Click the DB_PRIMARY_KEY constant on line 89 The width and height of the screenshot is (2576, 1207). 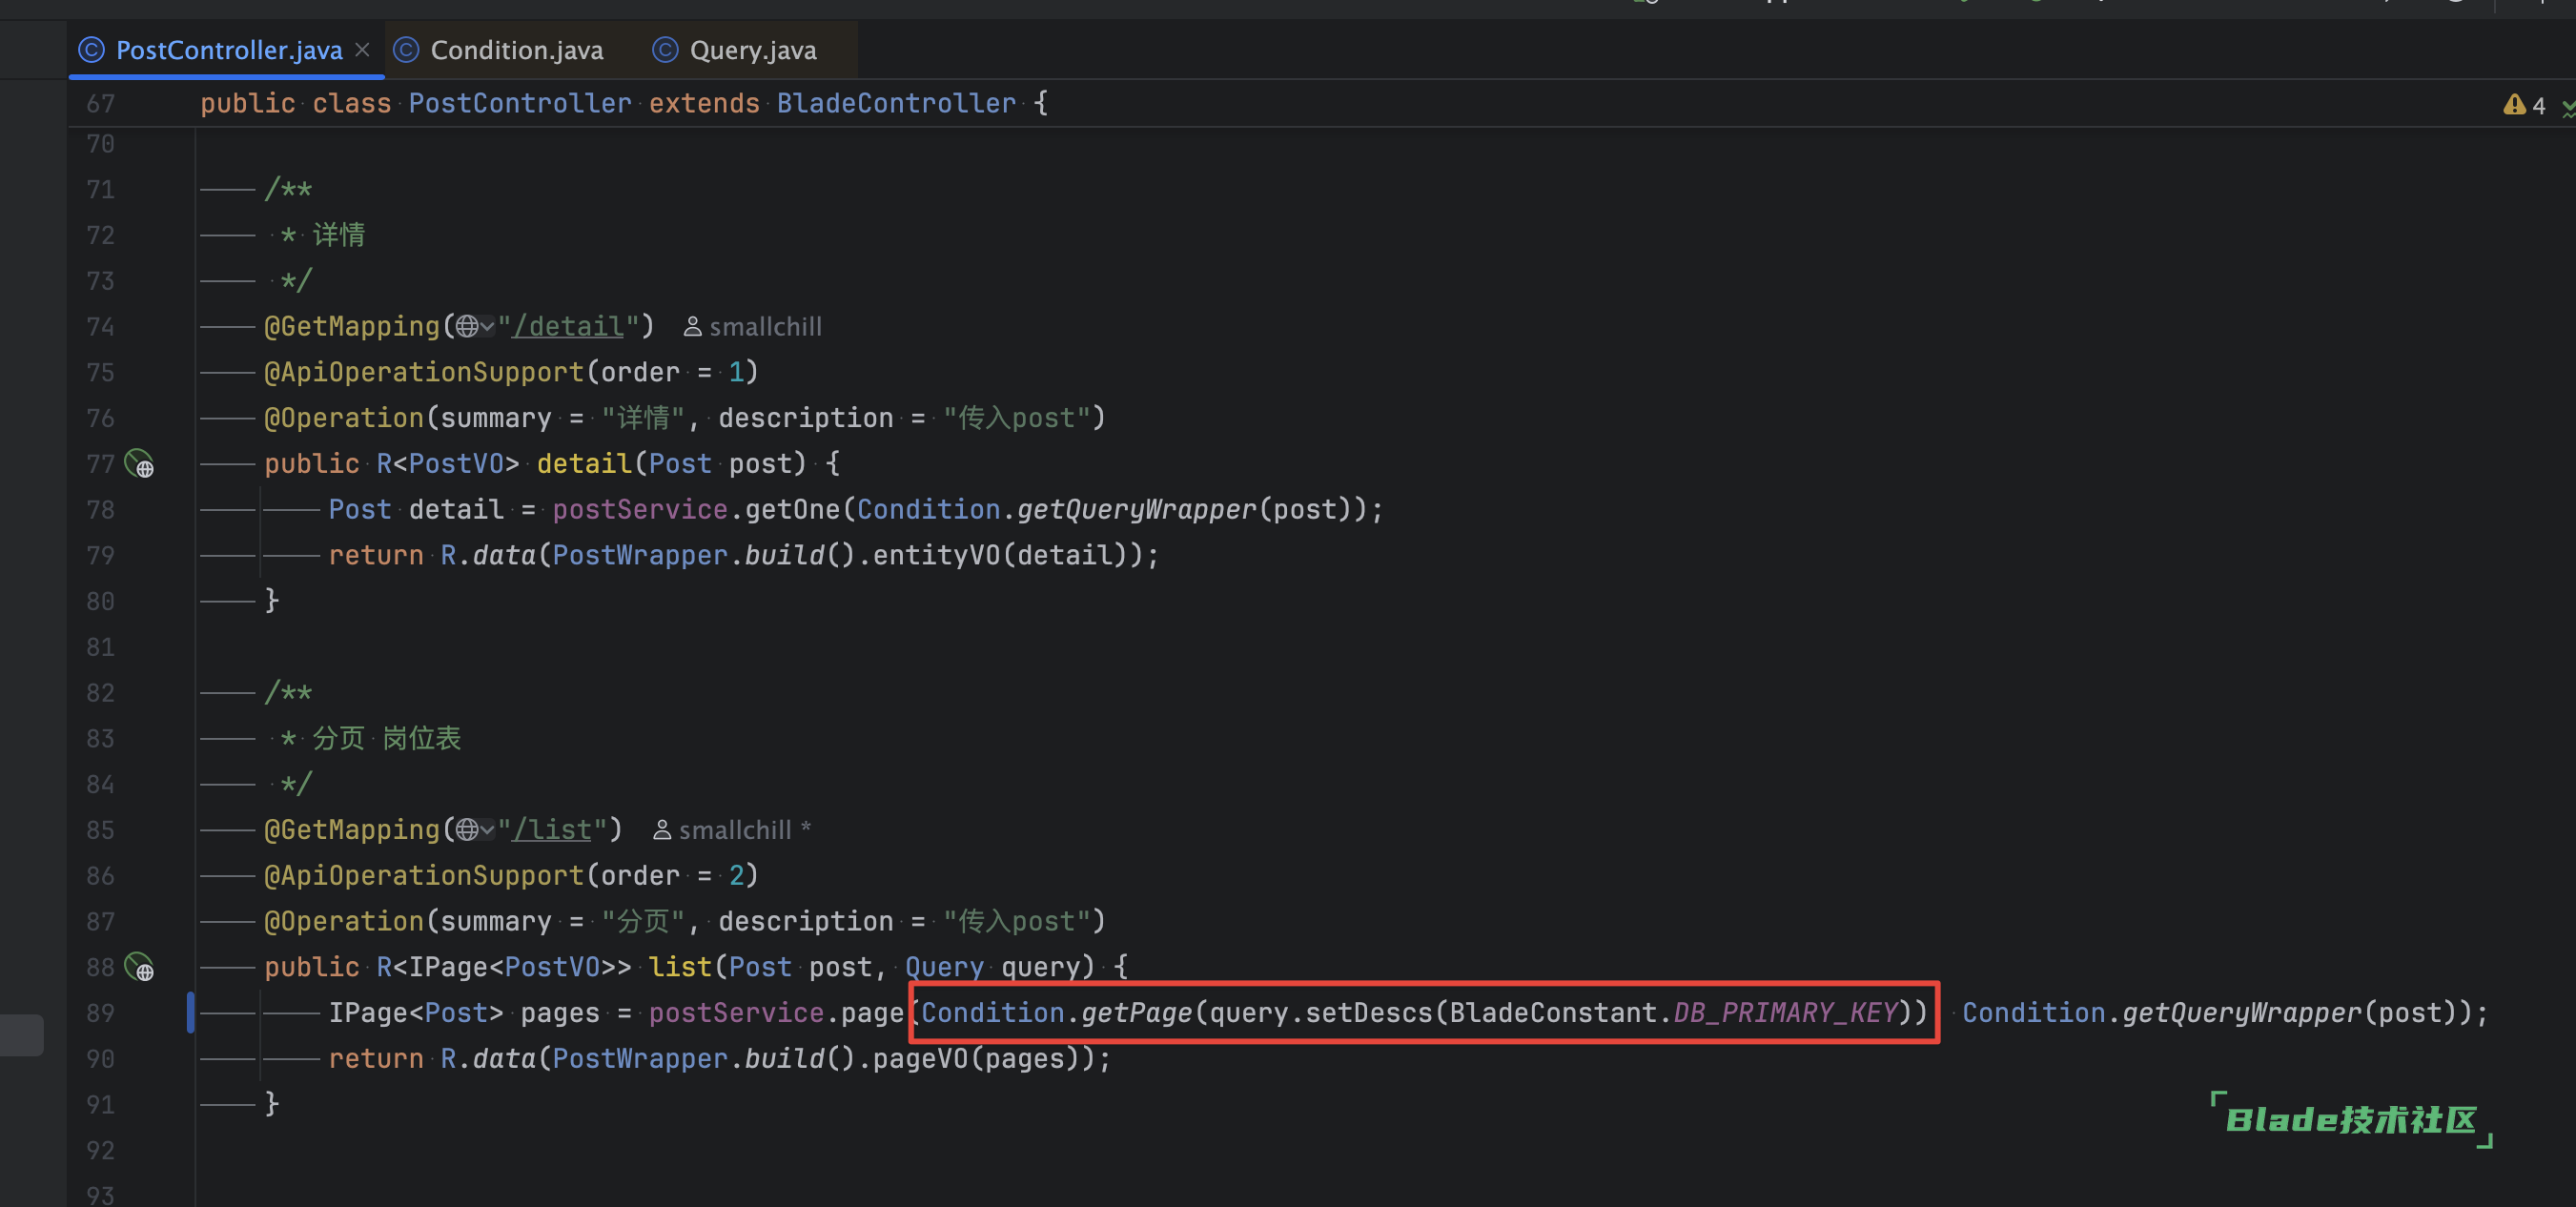click(1785, 1013)
